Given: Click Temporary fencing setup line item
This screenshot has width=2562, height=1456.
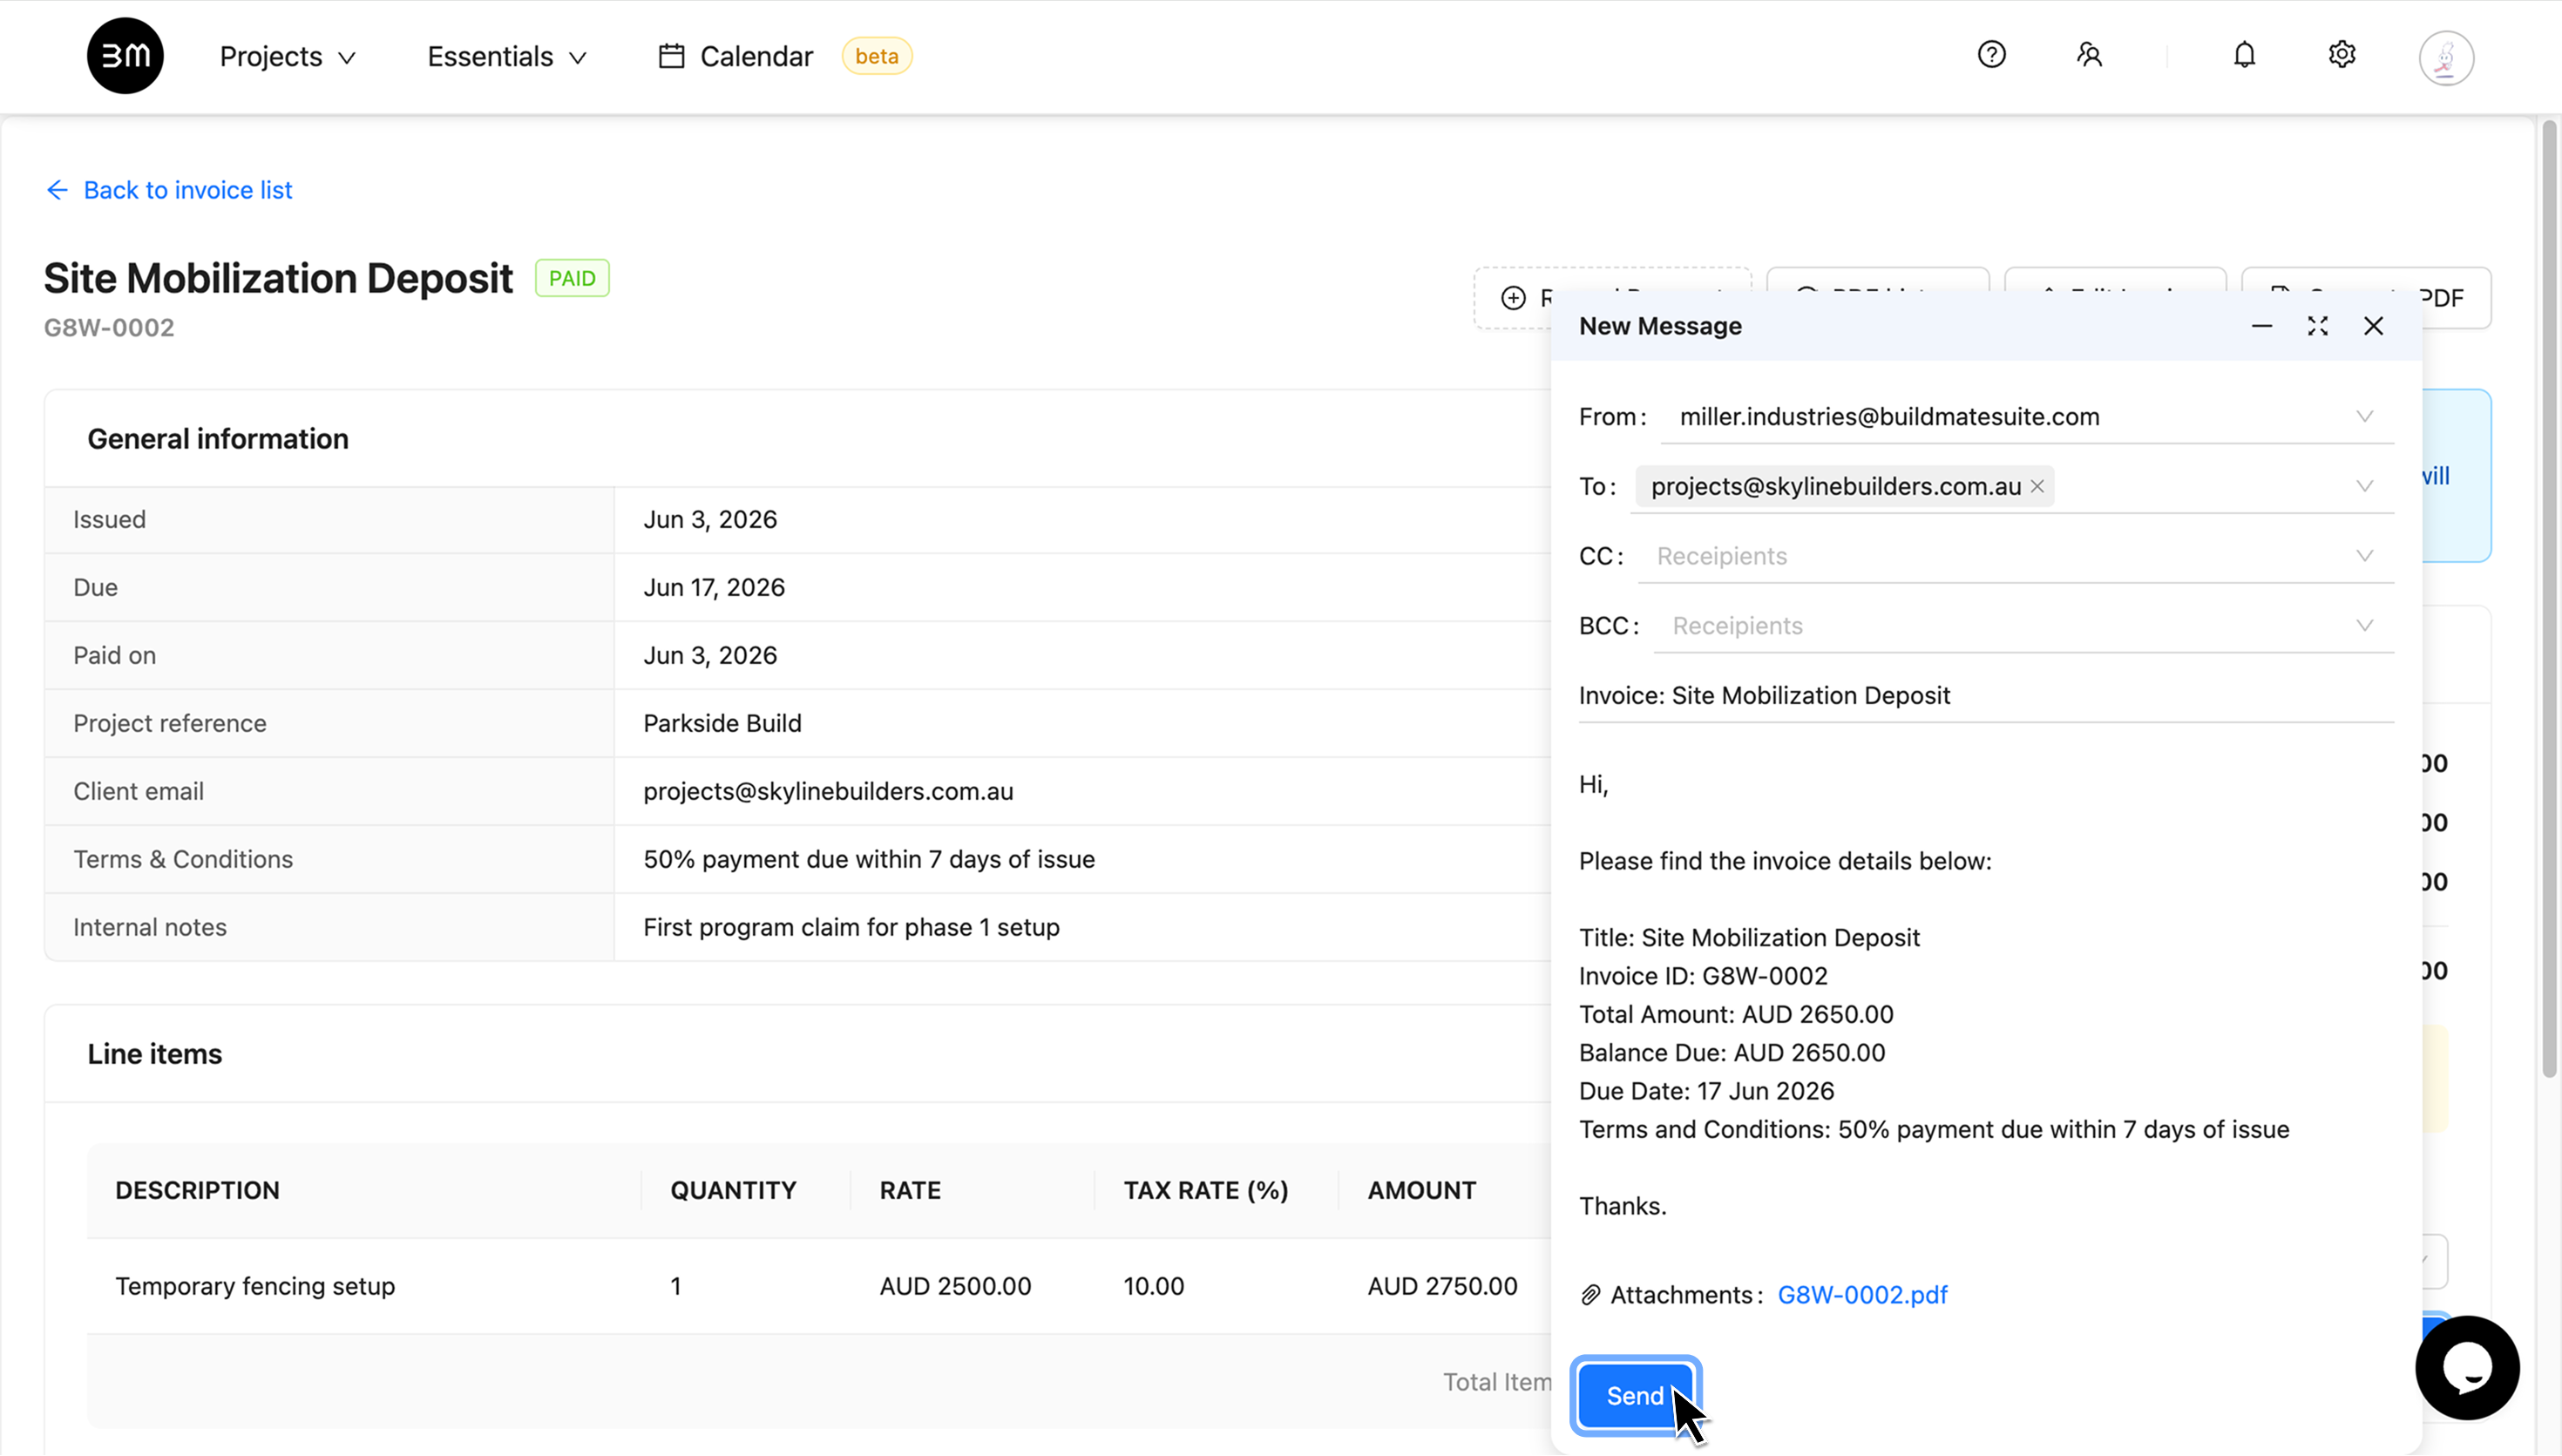Looking at the screenshot, I should (x=255, y=1286).
